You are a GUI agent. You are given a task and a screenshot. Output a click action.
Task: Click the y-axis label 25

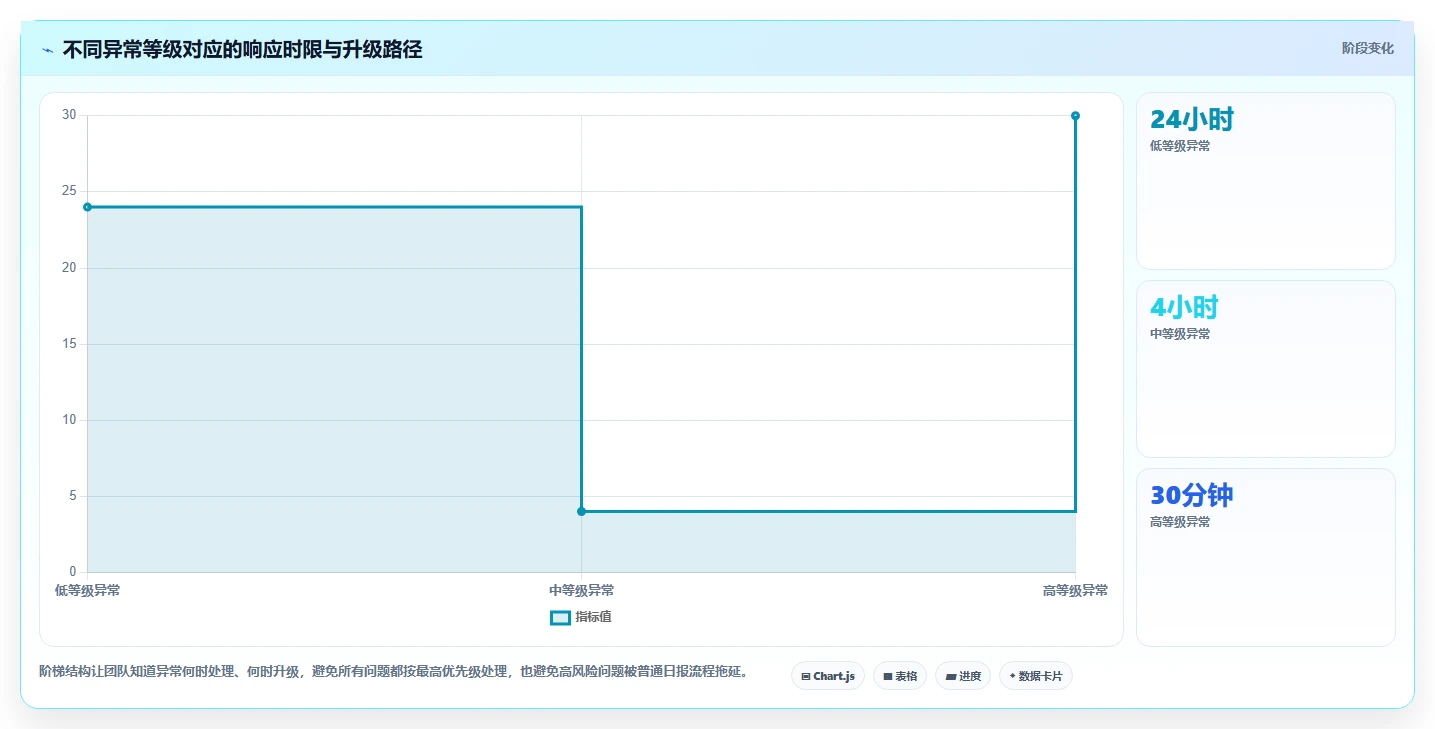point(69,192)
